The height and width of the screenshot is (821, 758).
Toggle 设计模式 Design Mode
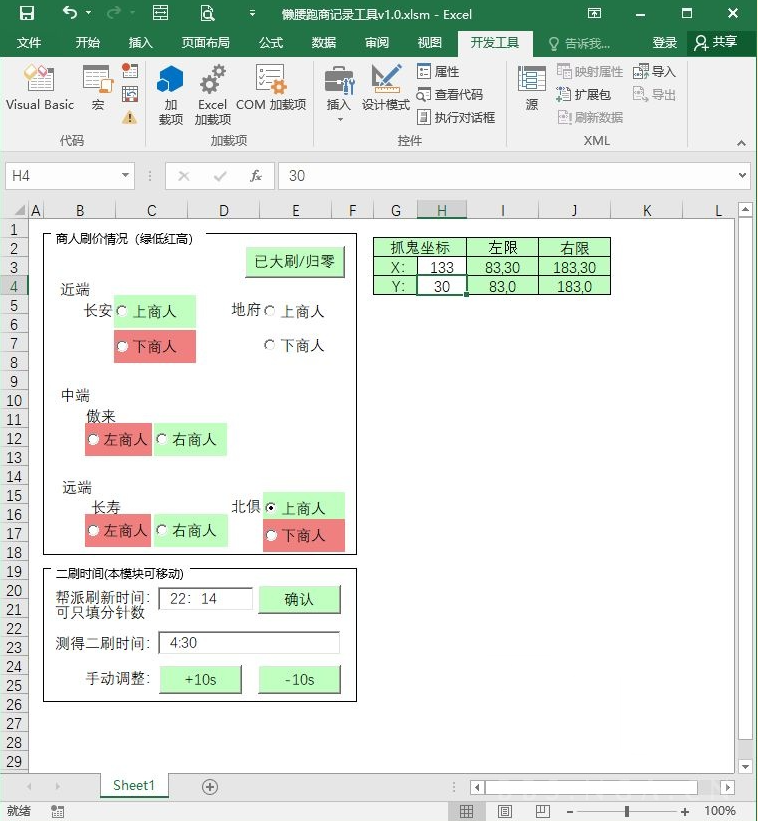(385, 87)
